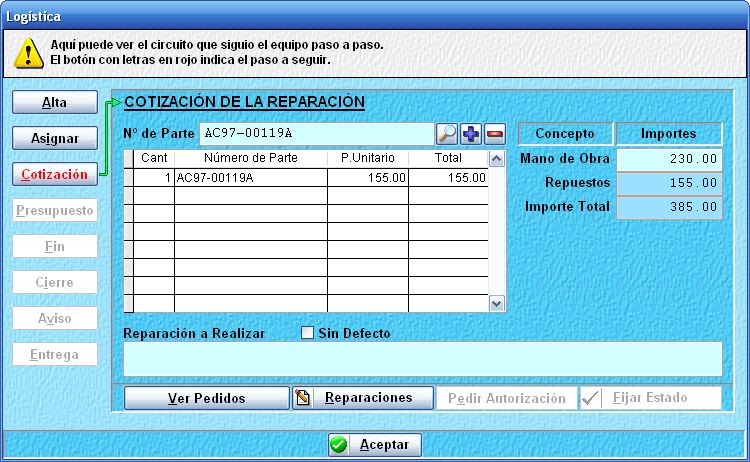Screen dimensions: 750x462
Task: Open the Alta step
Action: click(55, 102)
